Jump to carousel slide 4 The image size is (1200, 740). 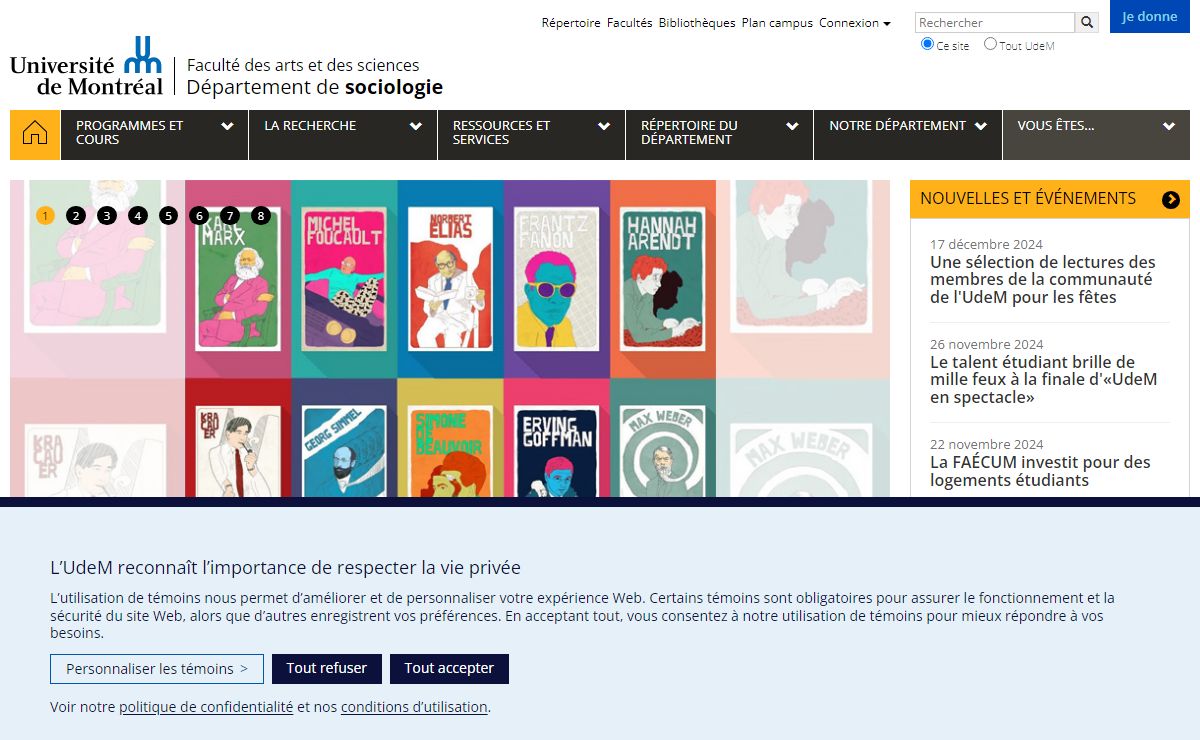click(x=138, y=215)
